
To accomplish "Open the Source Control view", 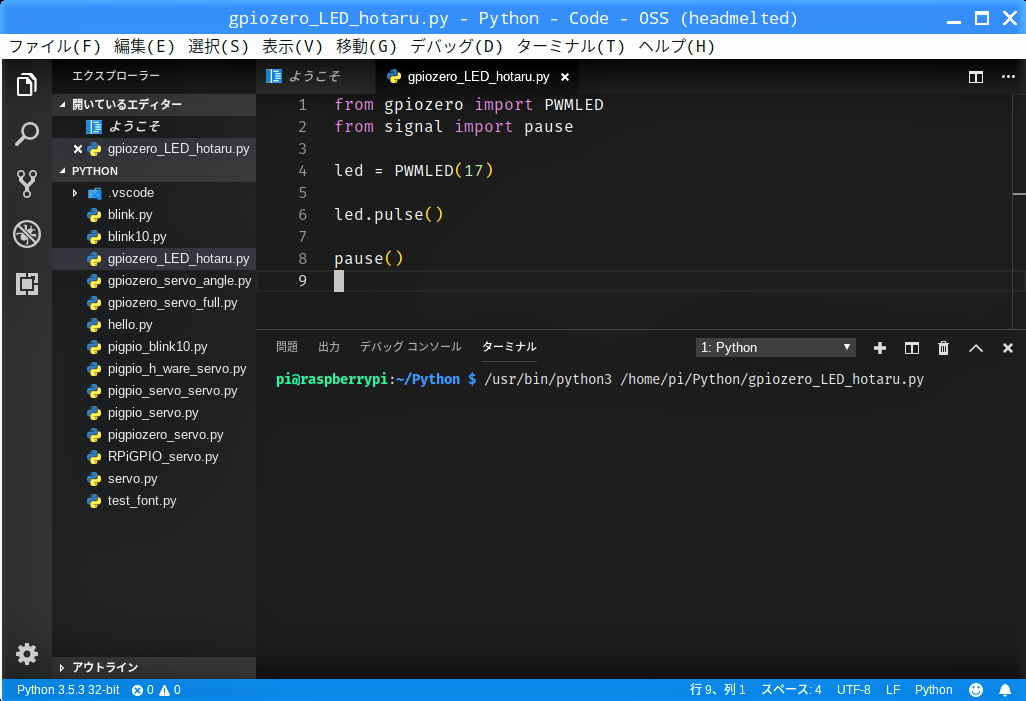I will click(27, 184).
